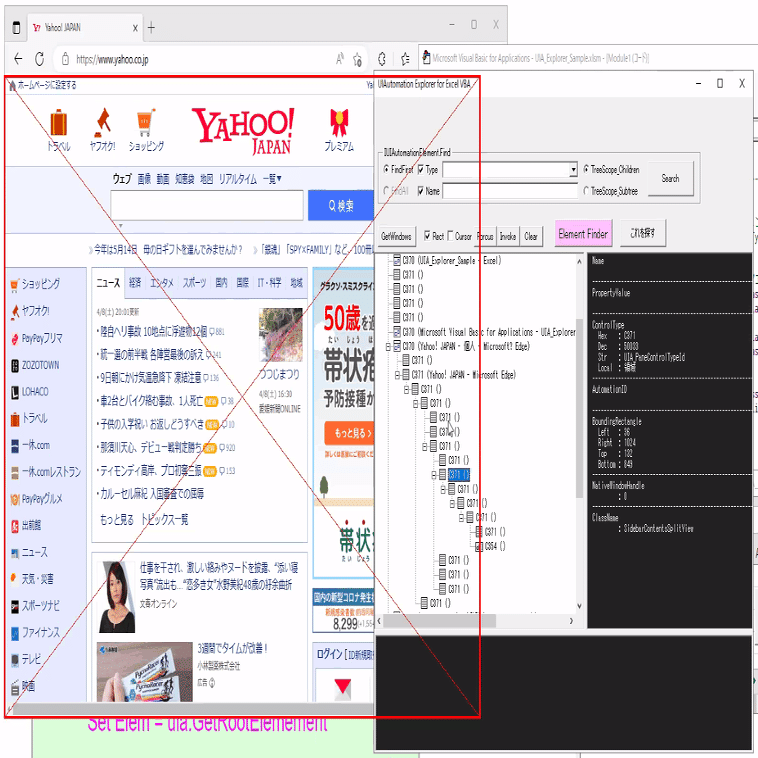This screenshot has width=758, height=758.
Task: Toggle the Cursor checkbox
Action: click(x=451, y=235)
